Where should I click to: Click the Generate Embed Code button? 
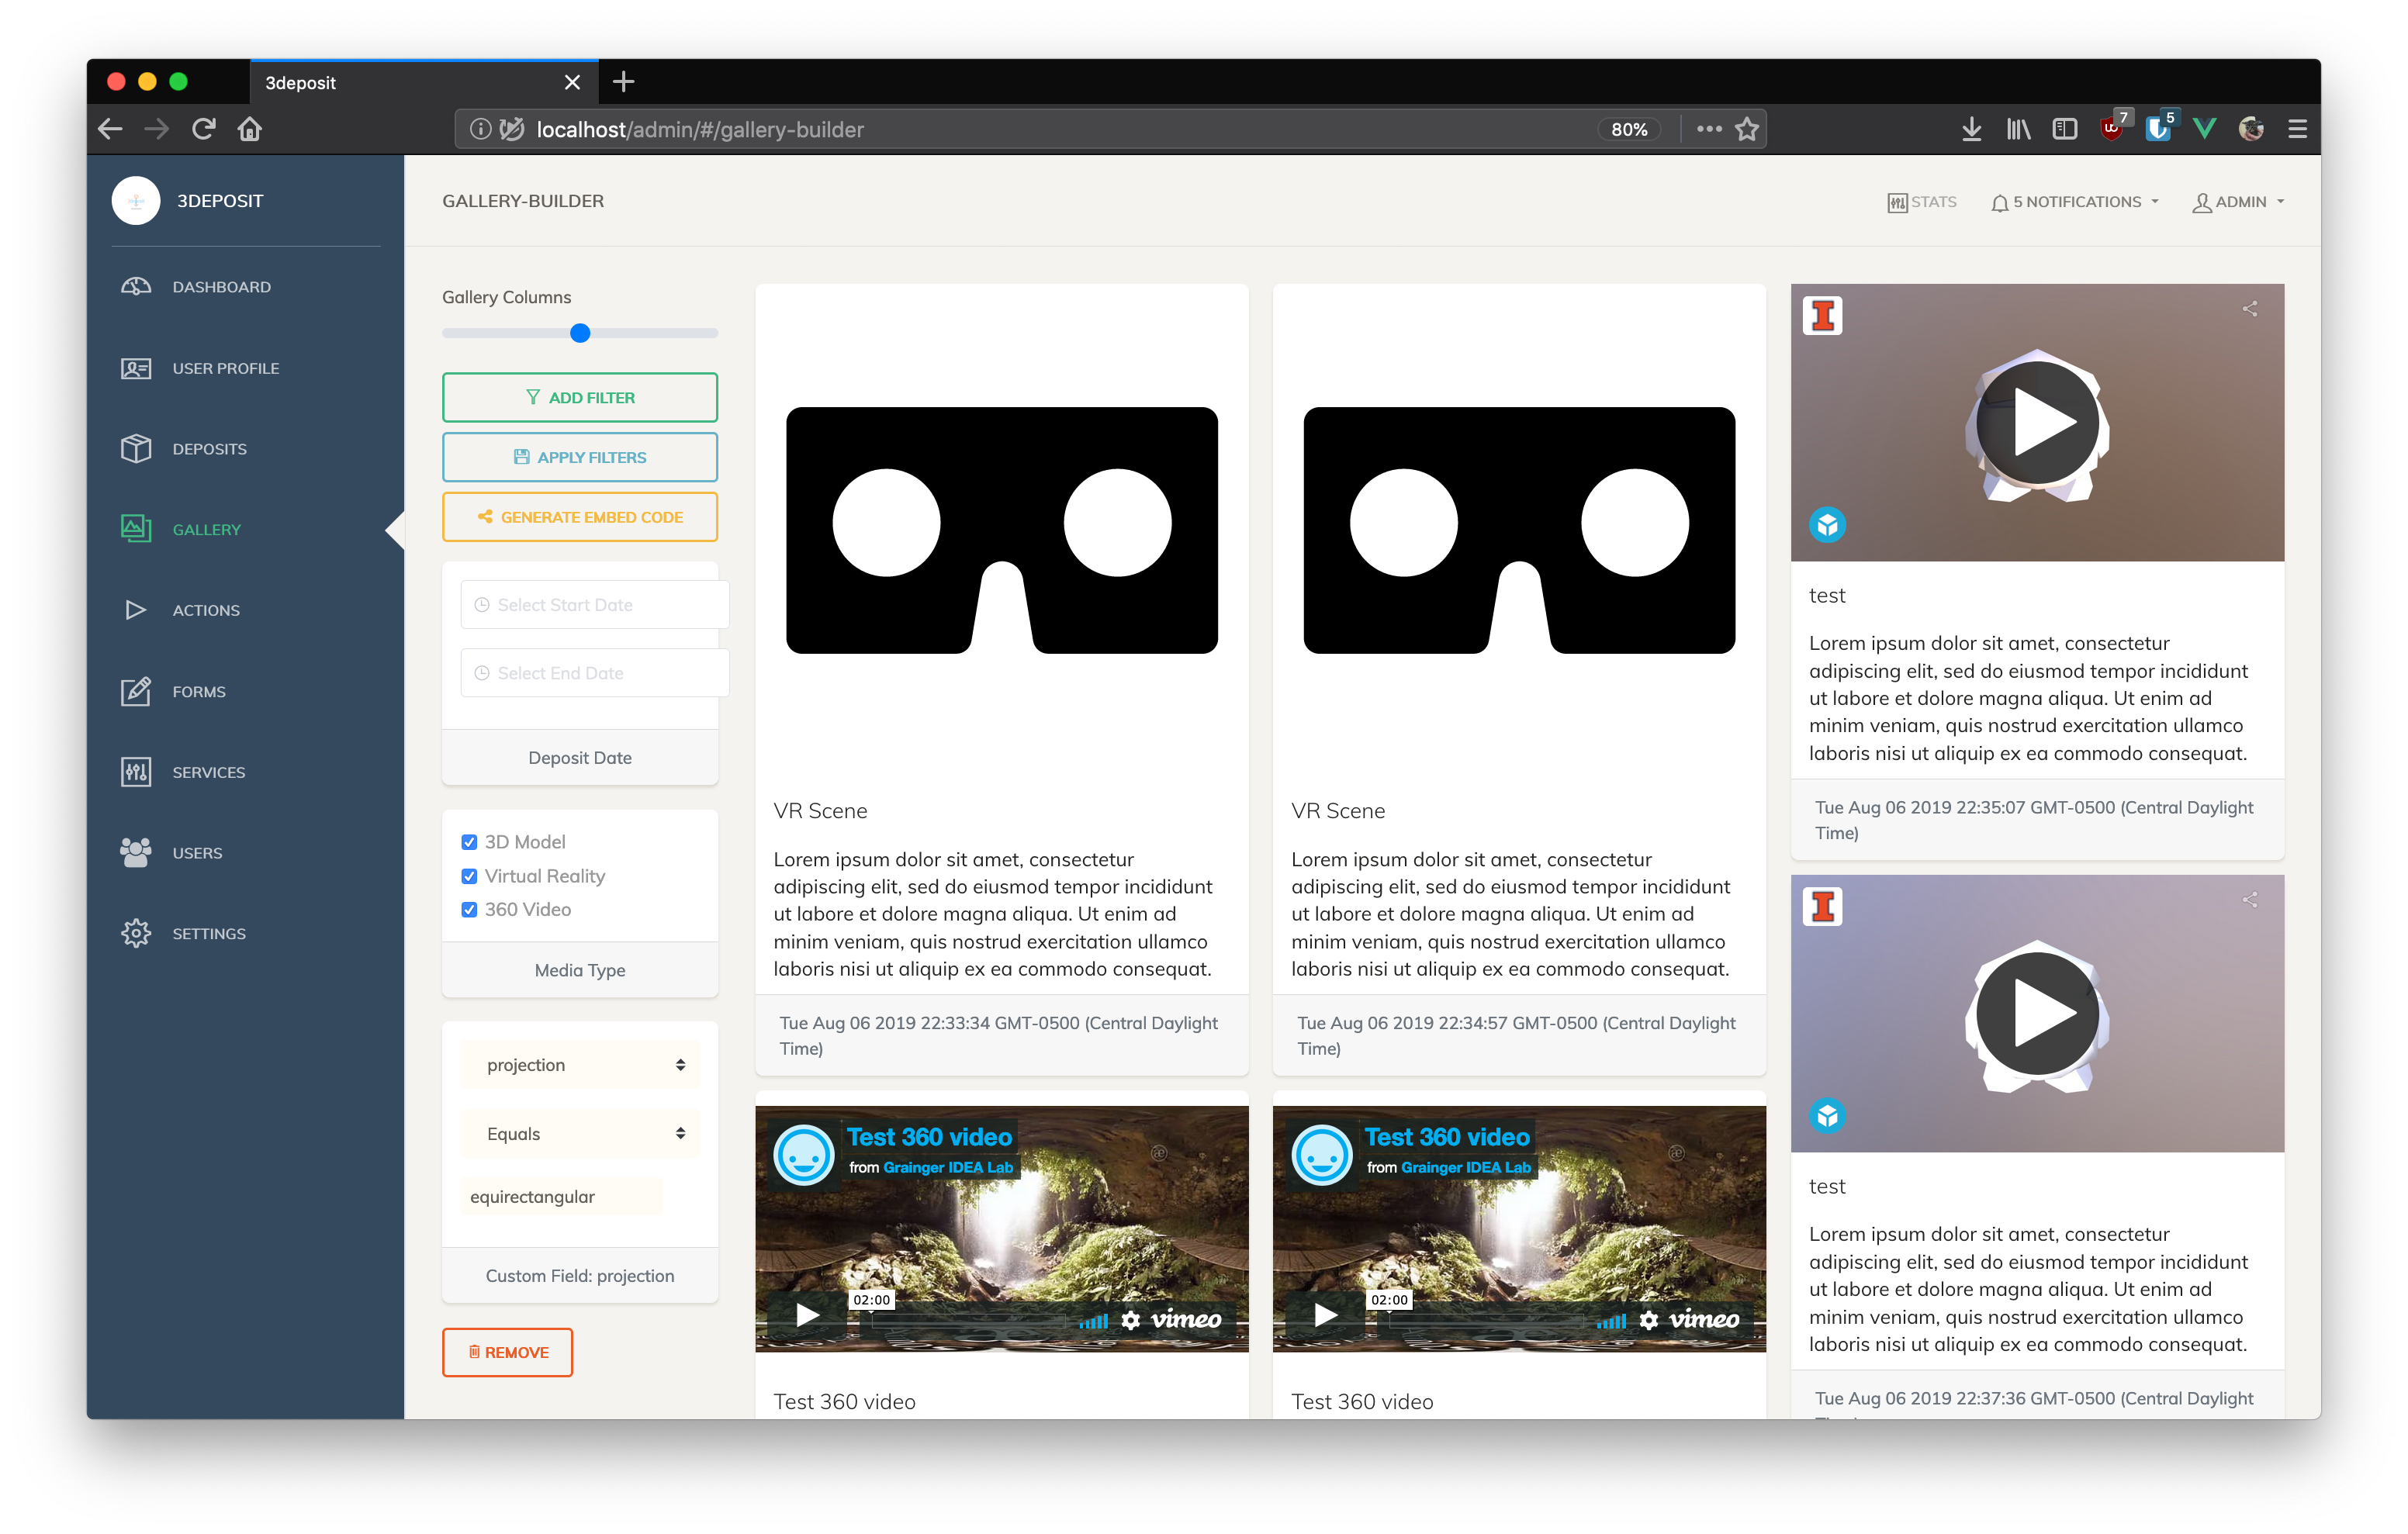point(580,517)
